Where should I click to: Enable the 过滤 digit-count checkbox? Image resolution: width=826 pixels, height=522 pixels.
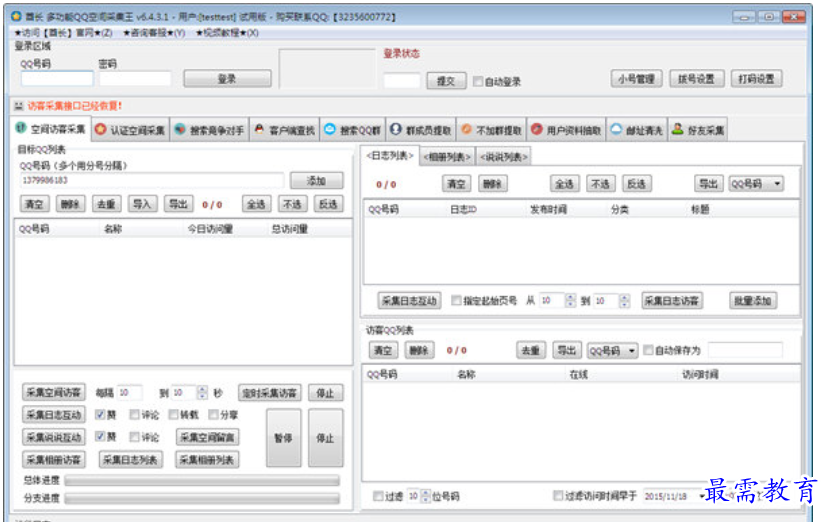pos(378,496)
